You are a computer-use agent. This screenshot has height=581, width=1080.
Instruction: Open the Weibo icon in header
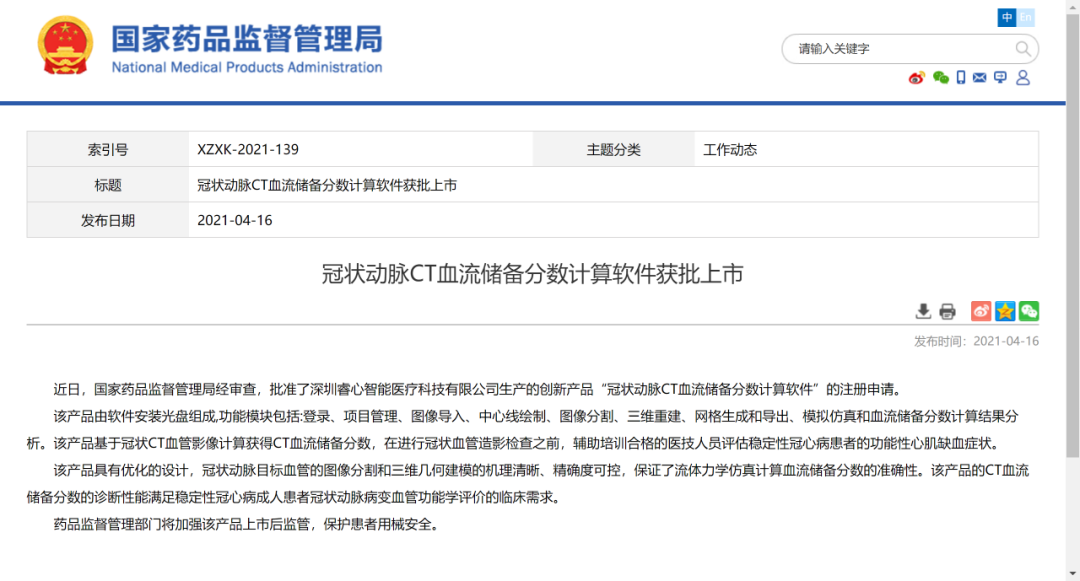pyautogui.click(x=916, y=78)
